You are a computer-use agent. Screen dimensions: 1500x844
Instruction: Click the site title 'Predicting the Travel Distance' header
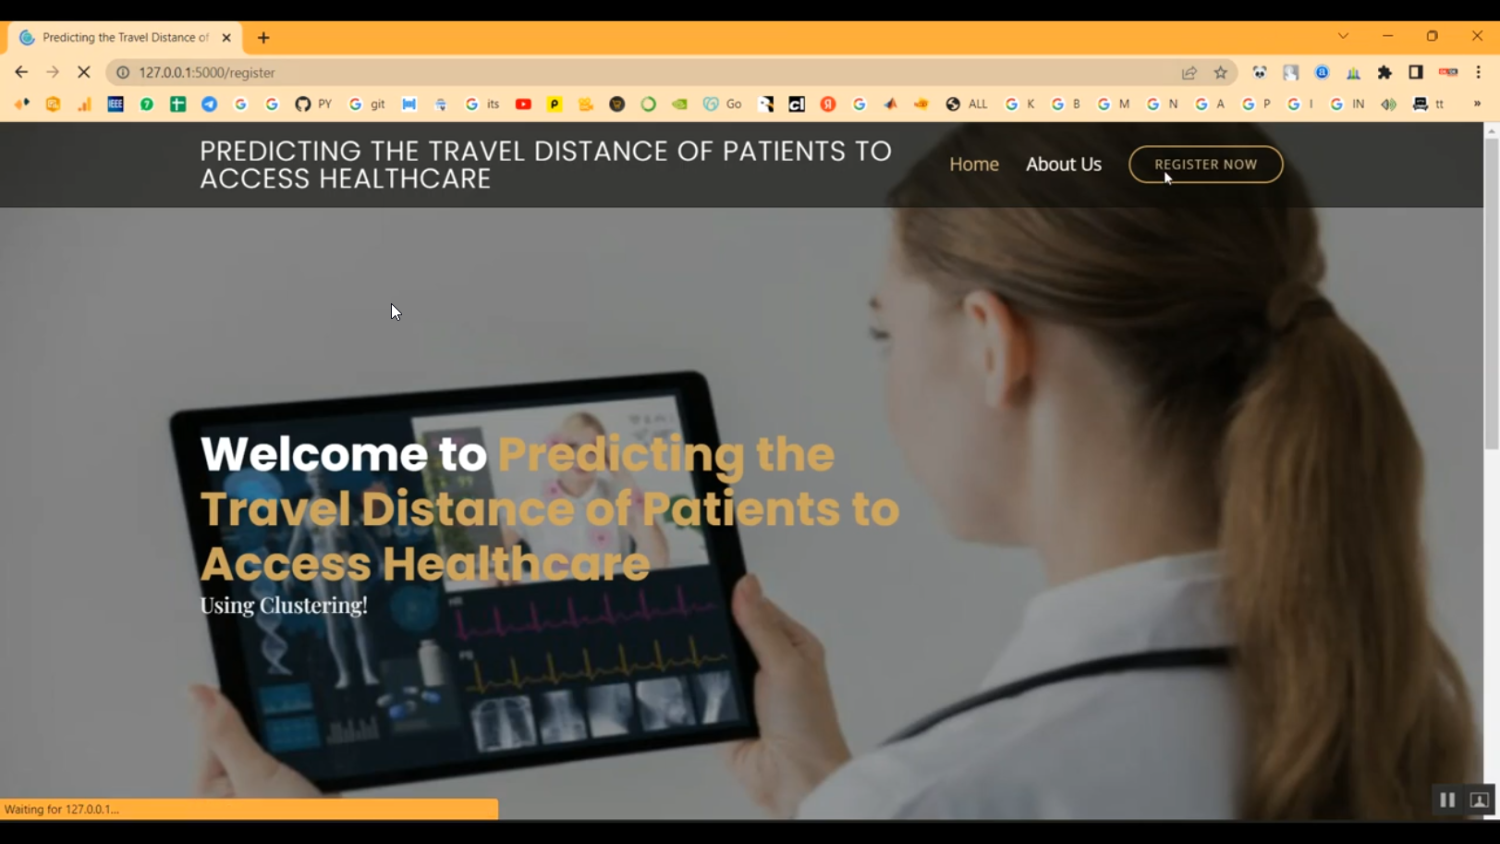[x=545, y=164]
